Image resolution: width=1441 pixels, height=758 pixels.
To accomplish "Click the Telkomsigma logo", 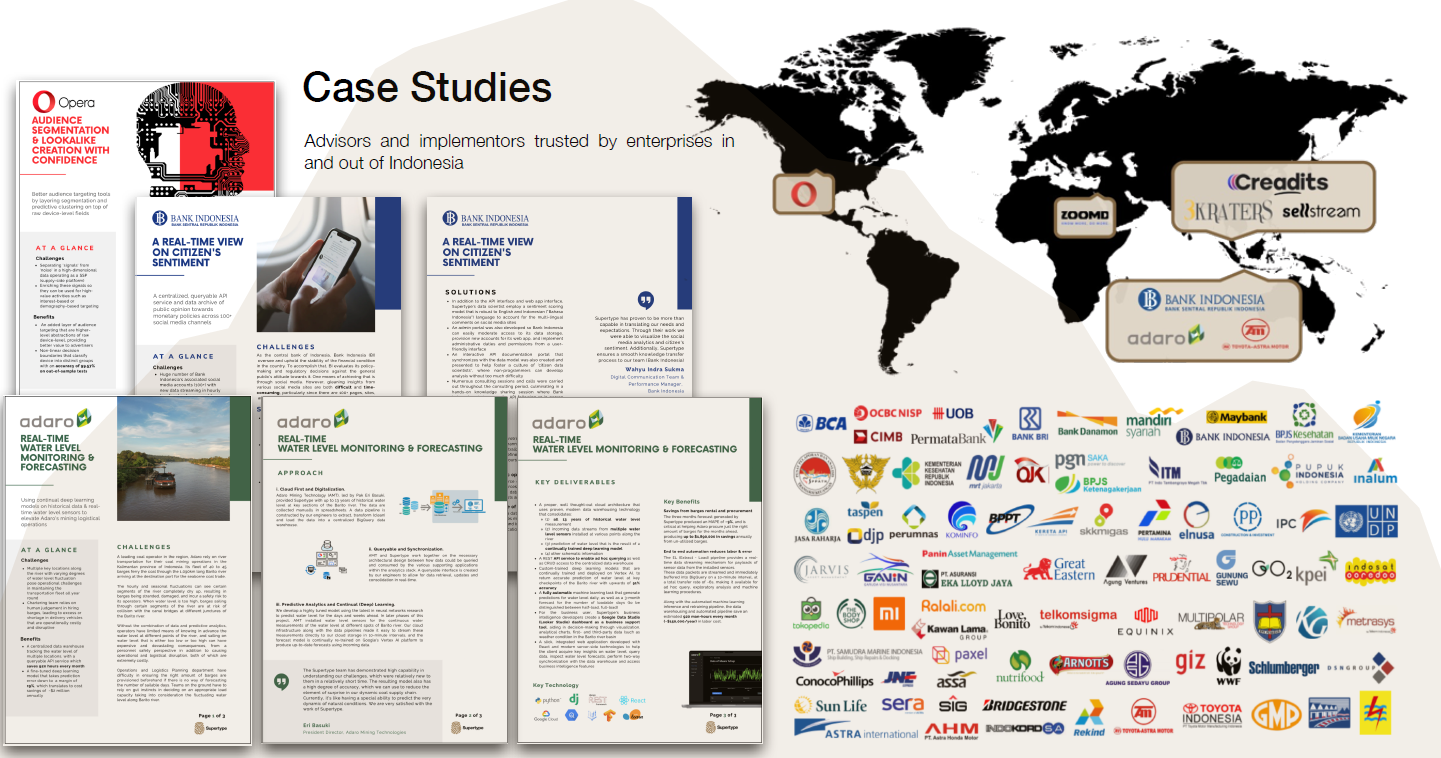I will (x=1078, y=617).
